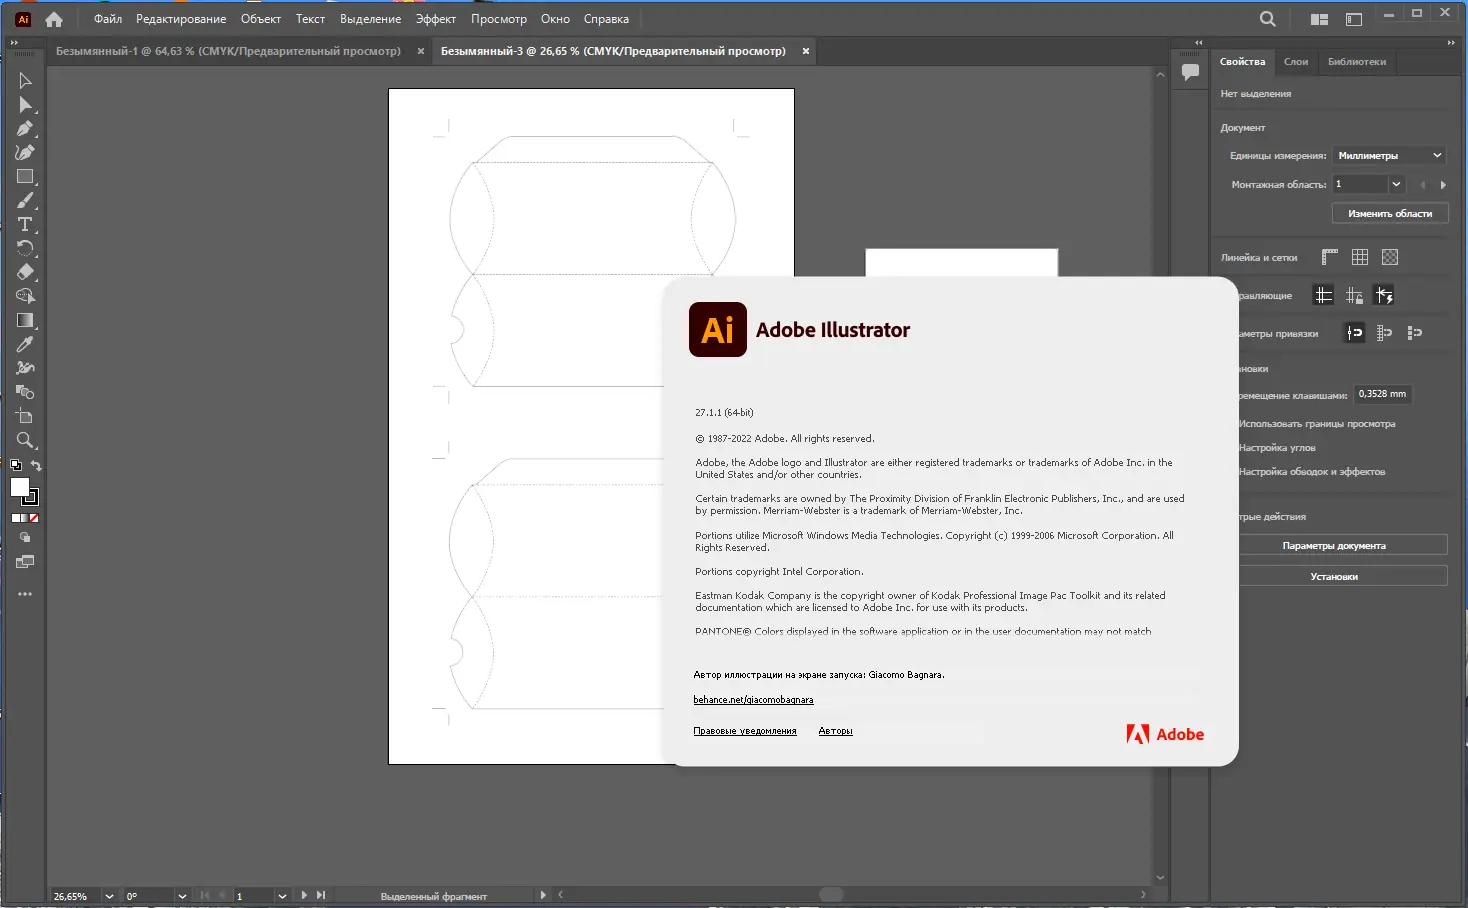Image resolution: width=1468 pixels, height=908 pixels.
Task: Expand the Монтажная область number dropdown
Action: [x=1395, y=184]
